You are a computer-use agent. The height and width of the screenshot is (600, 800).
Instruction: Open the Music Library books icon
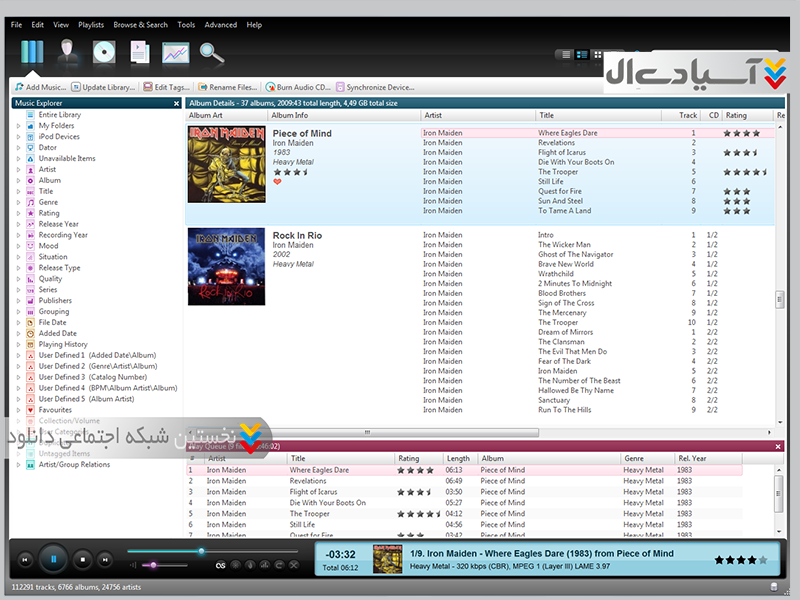(x=32, y=52)
